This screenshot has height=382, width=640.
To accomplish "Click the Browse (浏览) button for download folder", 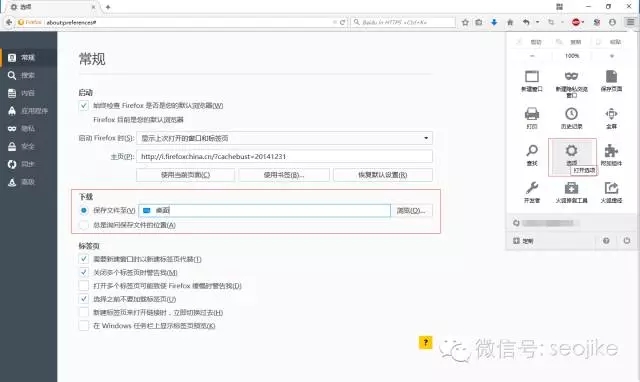I will click(411, 211).
